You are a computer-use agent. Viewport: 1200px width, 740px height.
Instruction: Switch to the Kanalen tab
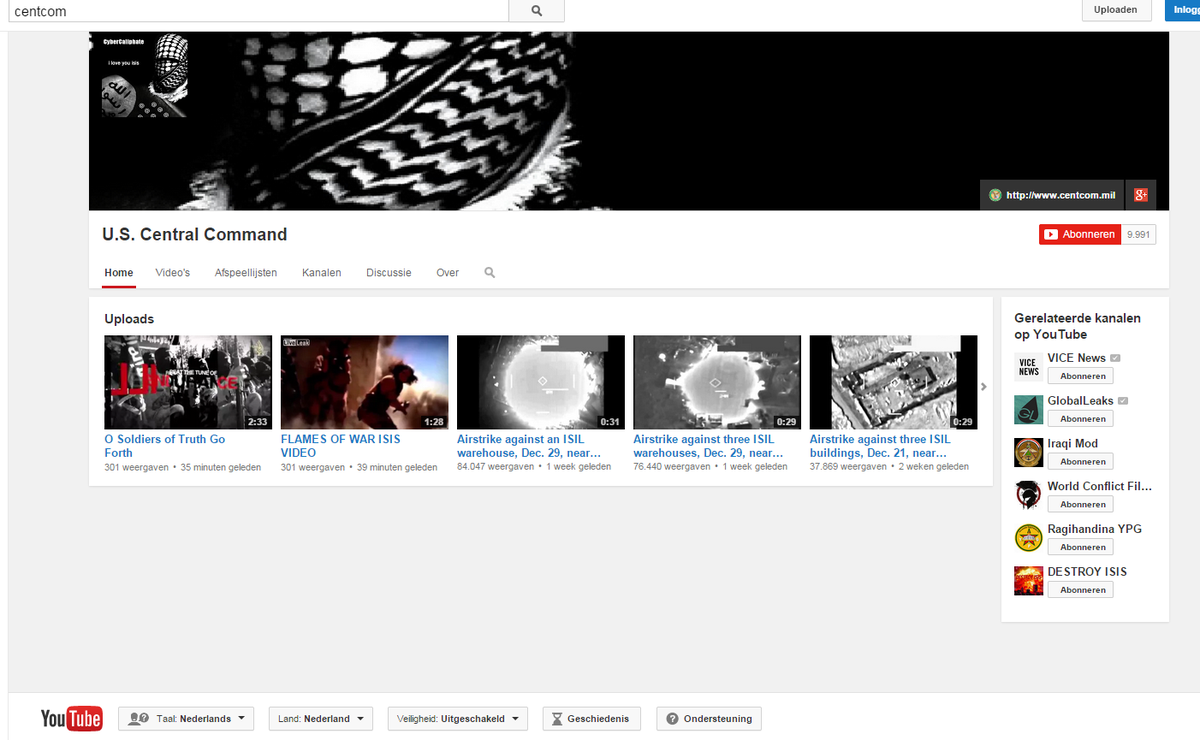click(322, 273)
